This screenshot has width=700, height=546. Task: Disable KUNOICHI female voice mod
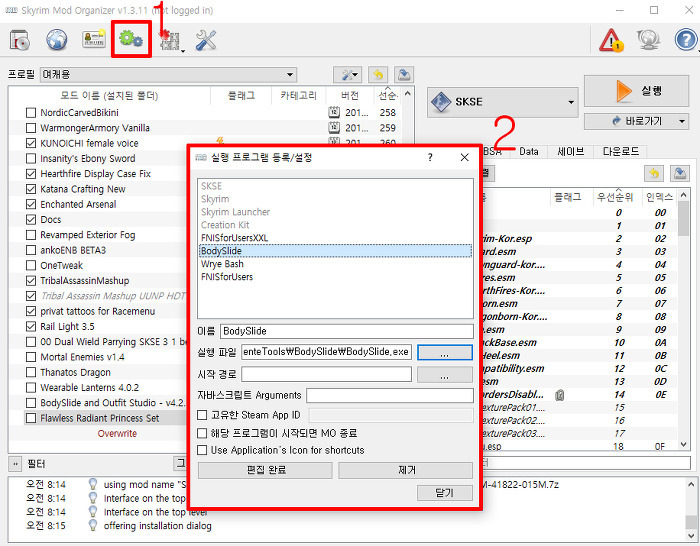tap(31, 143)
